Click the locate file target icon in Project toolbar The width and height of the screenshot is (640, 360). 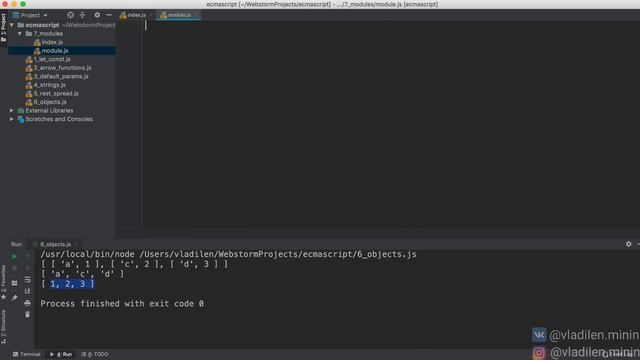(71, 15)
